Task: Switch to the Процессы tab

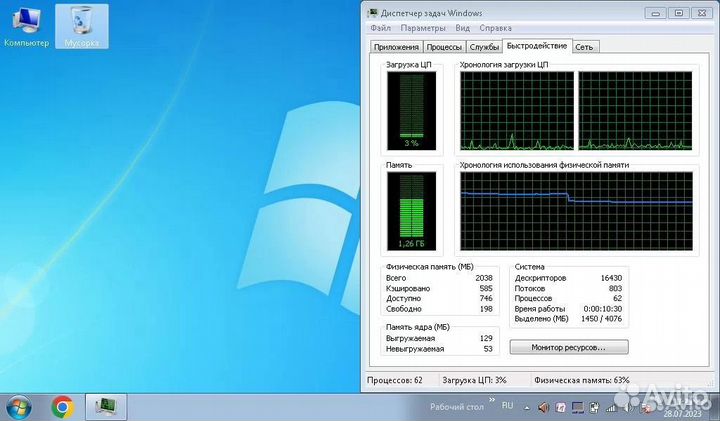Action: [444, 47]
